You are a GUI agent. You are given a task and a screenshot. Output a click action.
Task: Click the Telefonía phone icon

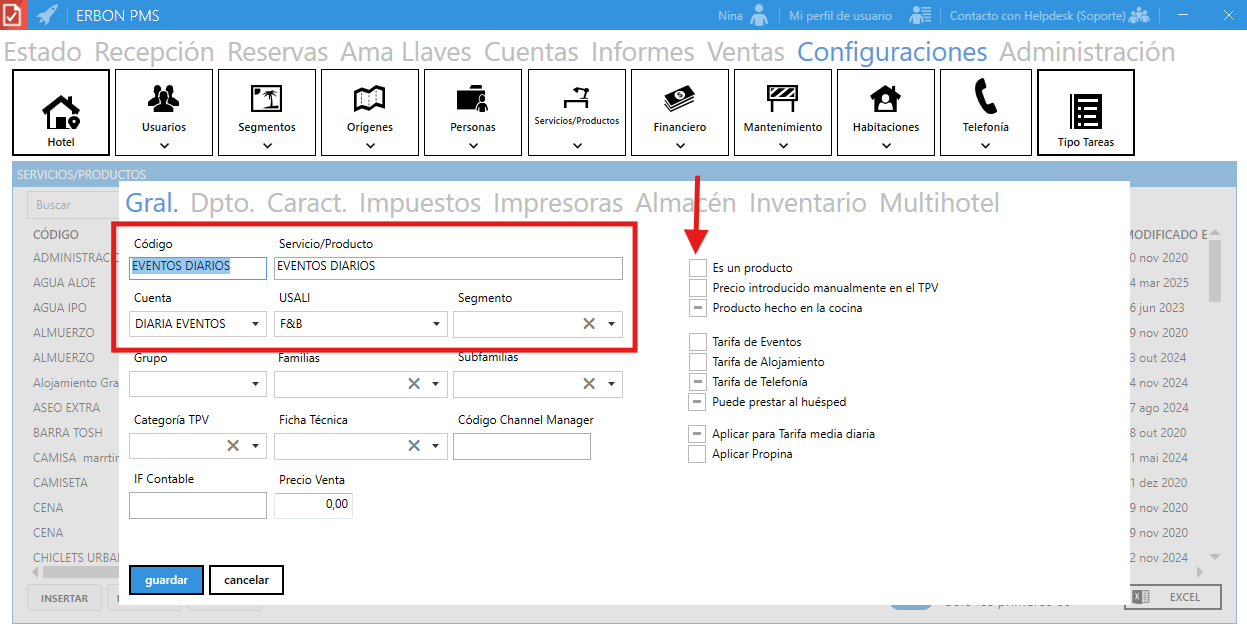[985, 98]
